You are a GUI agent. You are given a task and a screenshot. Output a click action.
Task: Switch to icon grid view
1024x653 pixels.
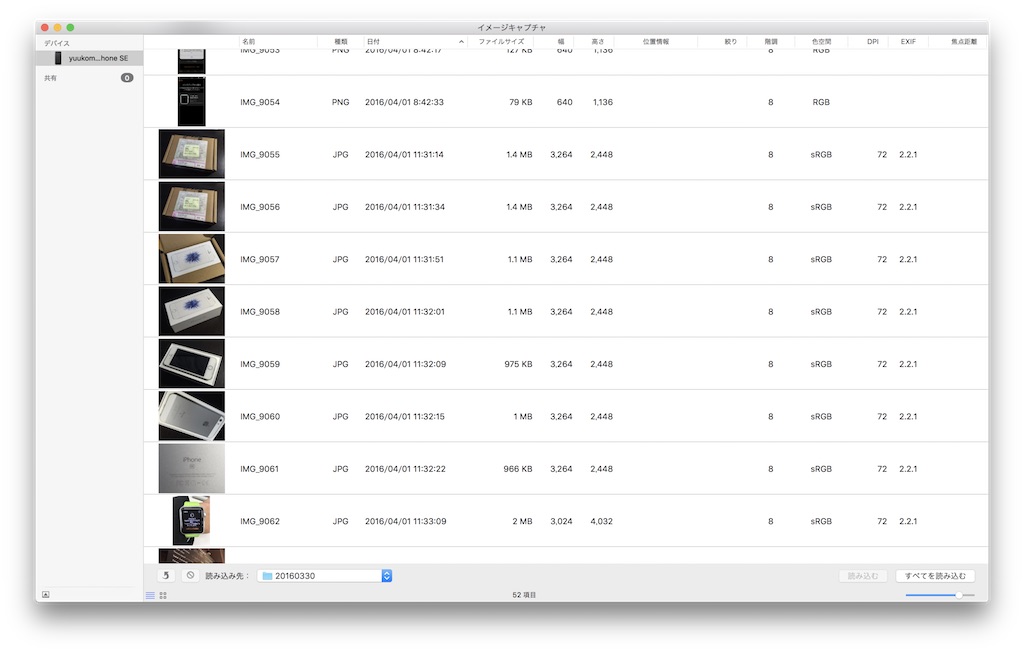[163, 595]
